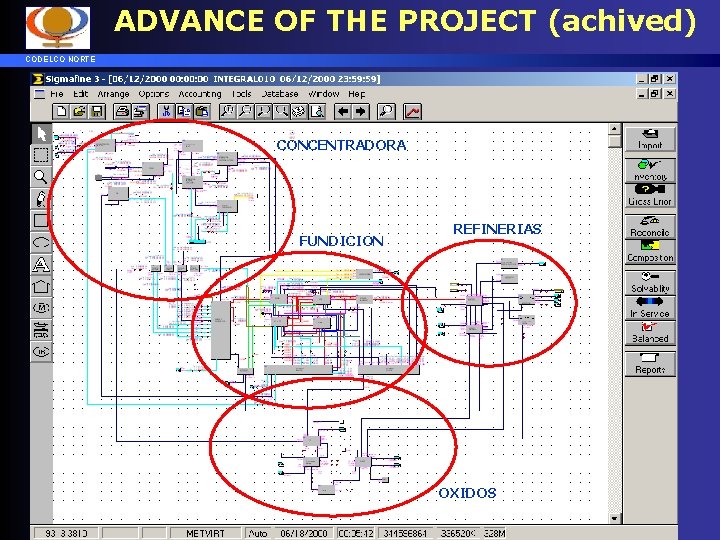Click the FUNDICION label on the diagram
The image size is (720, 540).
(x=341, y=241)
